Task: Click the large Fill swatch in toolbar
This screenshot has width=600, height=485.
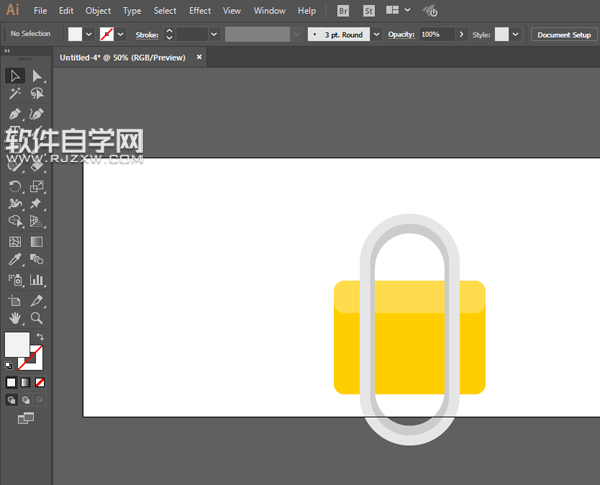Action: pos(17,344)
